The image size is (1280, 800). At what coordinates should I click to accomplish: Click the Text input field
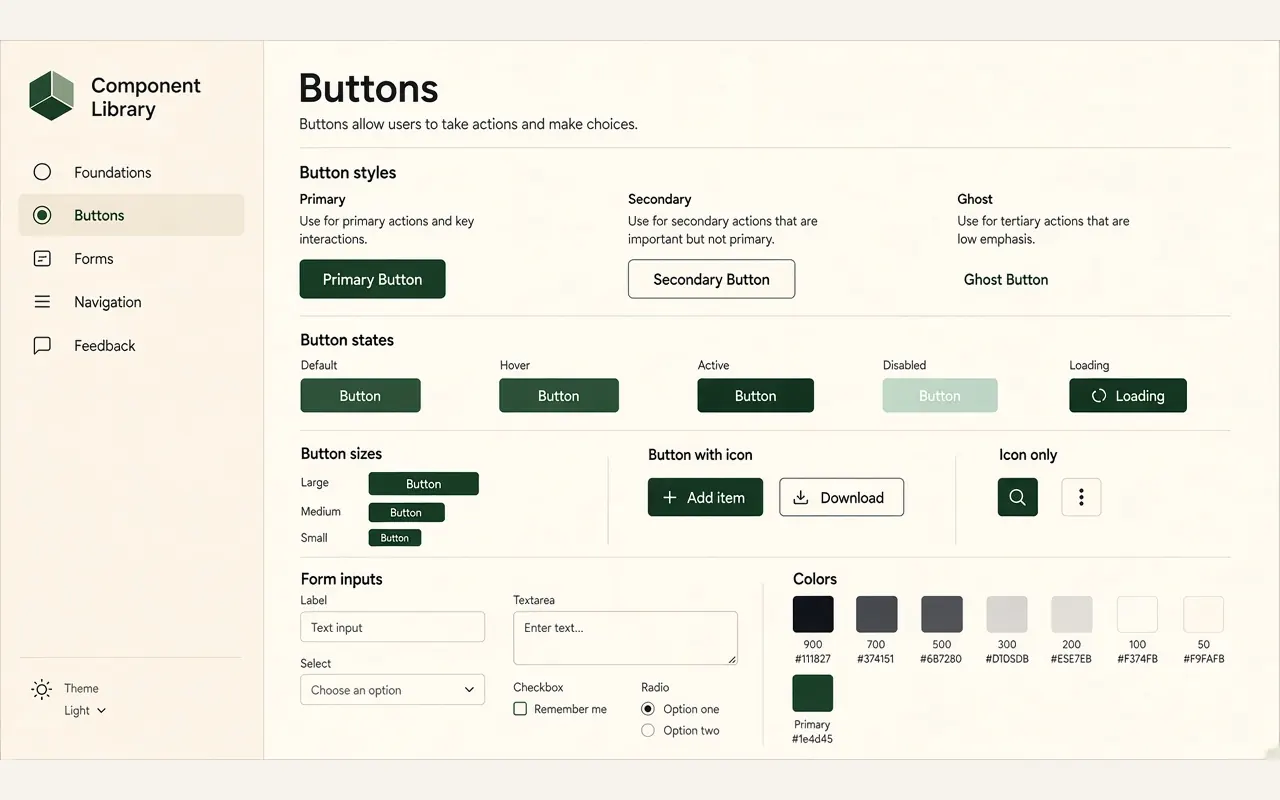coord(392,627)
